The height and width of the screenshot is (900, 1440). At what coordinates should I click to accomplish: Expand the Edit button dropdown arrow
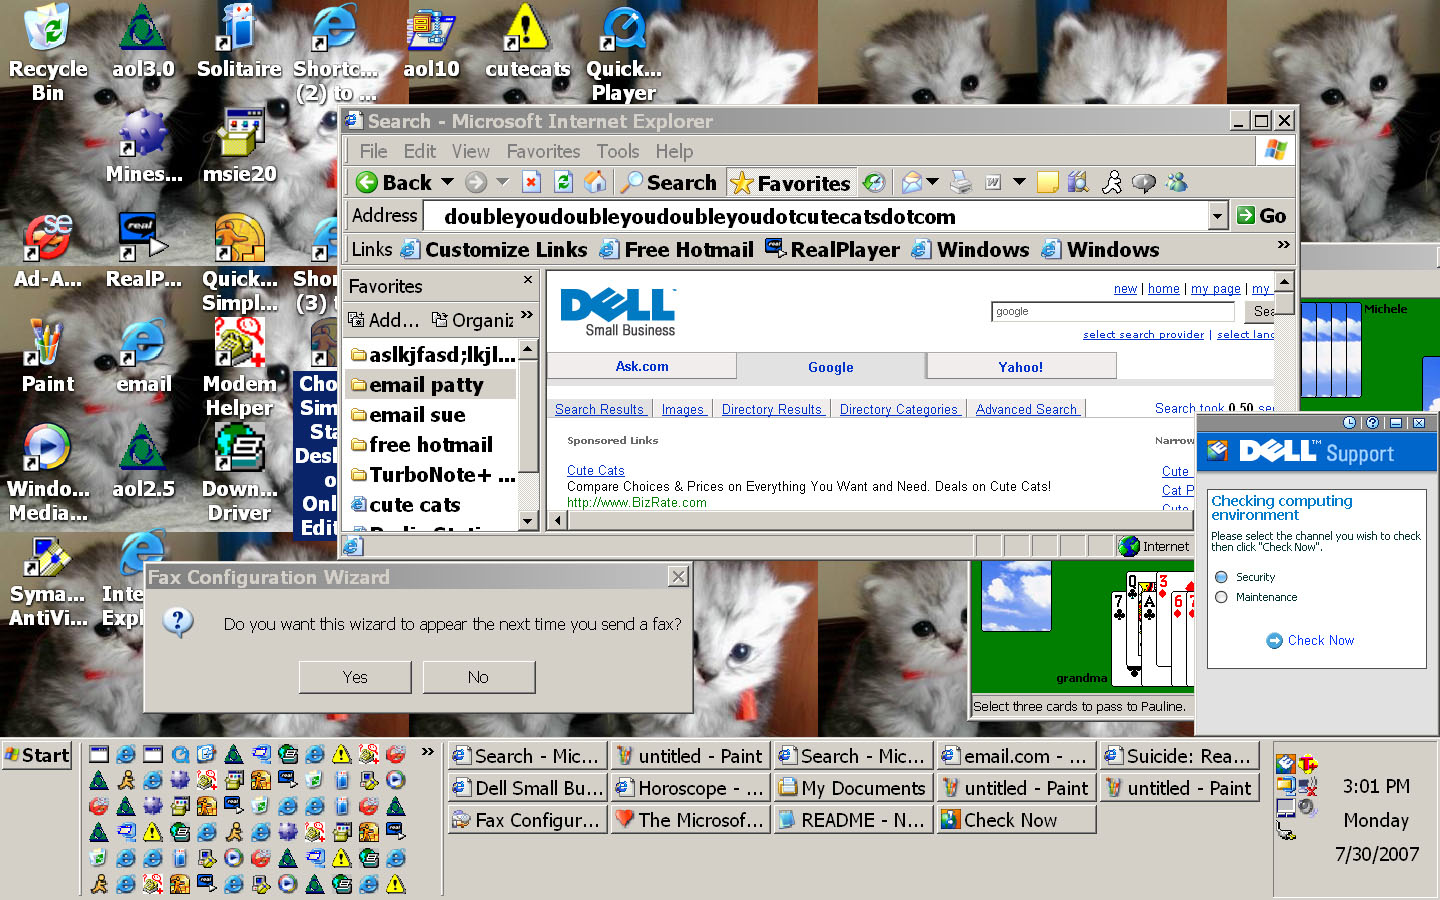coord(1019,182)
